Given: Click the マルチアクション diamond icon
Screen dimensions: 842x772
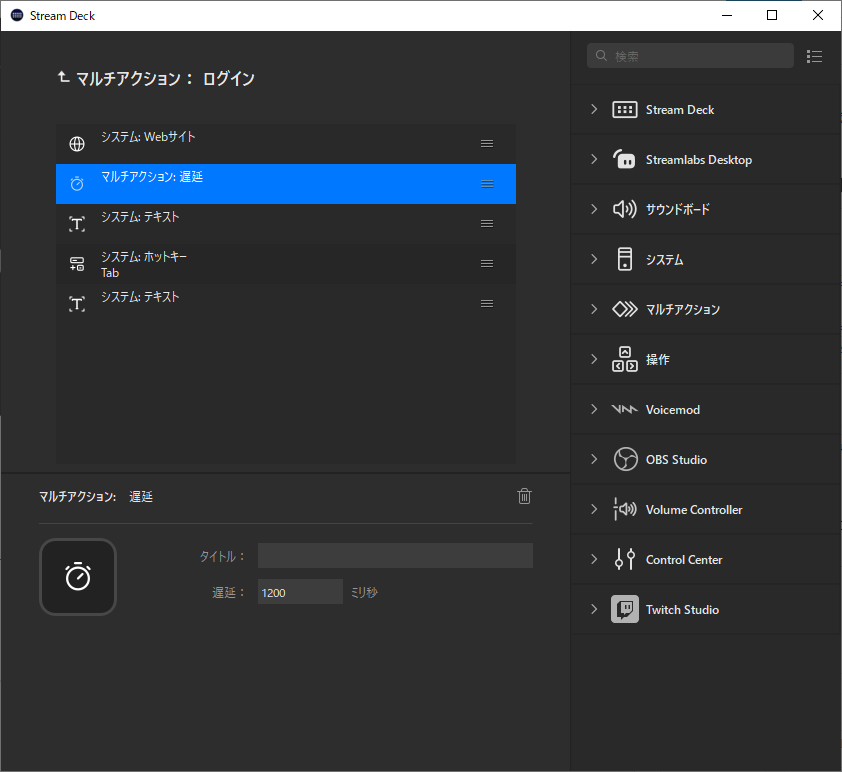Looking at the screenshot, I should click(625, 309).
